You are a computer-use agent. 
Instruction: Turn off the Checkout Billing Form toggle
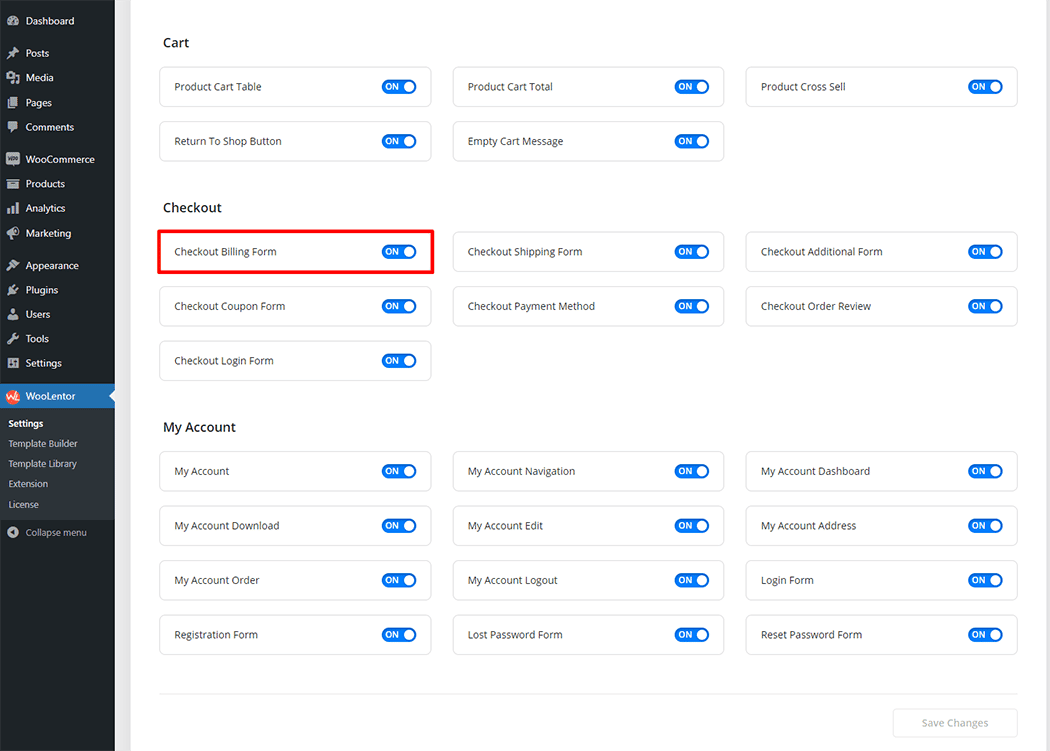click(398, 252)
